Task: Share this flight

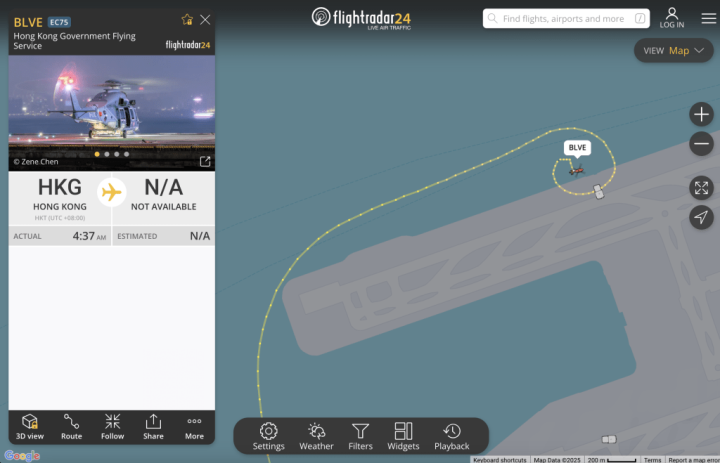Action: (153, 427)
